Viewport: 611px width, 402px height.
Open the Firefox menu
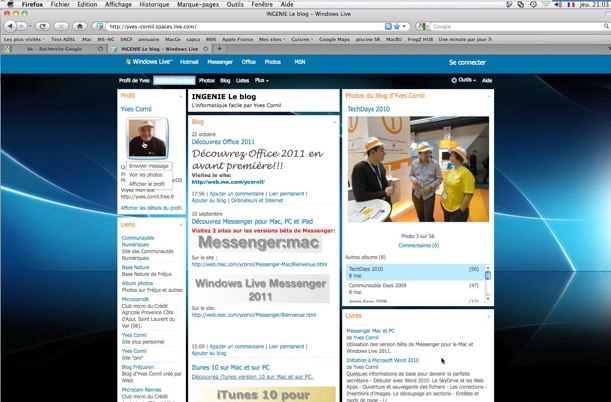(x=32, y=4)
